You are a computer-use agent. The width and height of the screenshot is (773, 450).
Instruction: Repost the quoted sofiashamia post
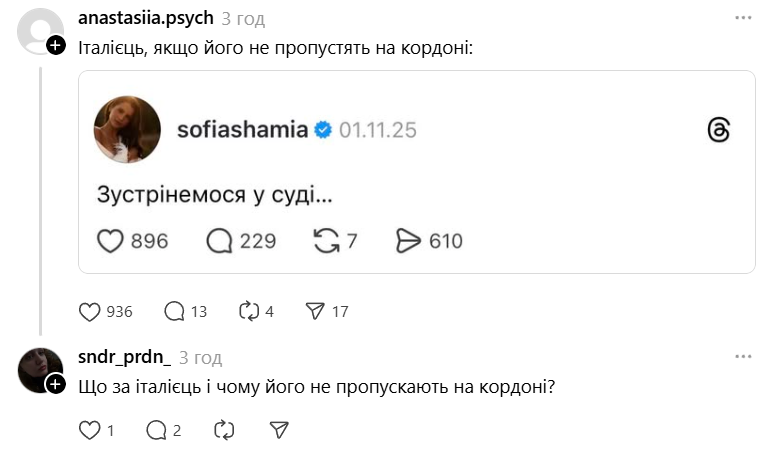326,240
